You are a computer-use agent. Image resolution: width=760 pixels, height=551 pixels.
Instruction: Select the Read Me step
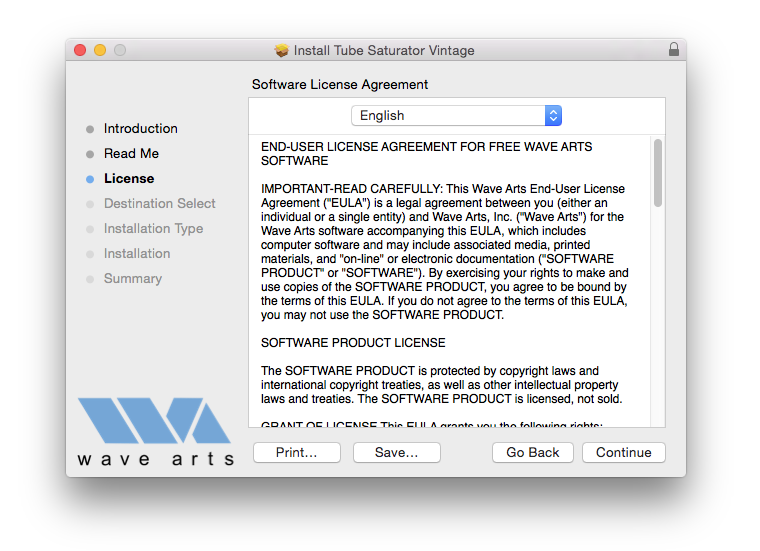(x=131, y=154)
